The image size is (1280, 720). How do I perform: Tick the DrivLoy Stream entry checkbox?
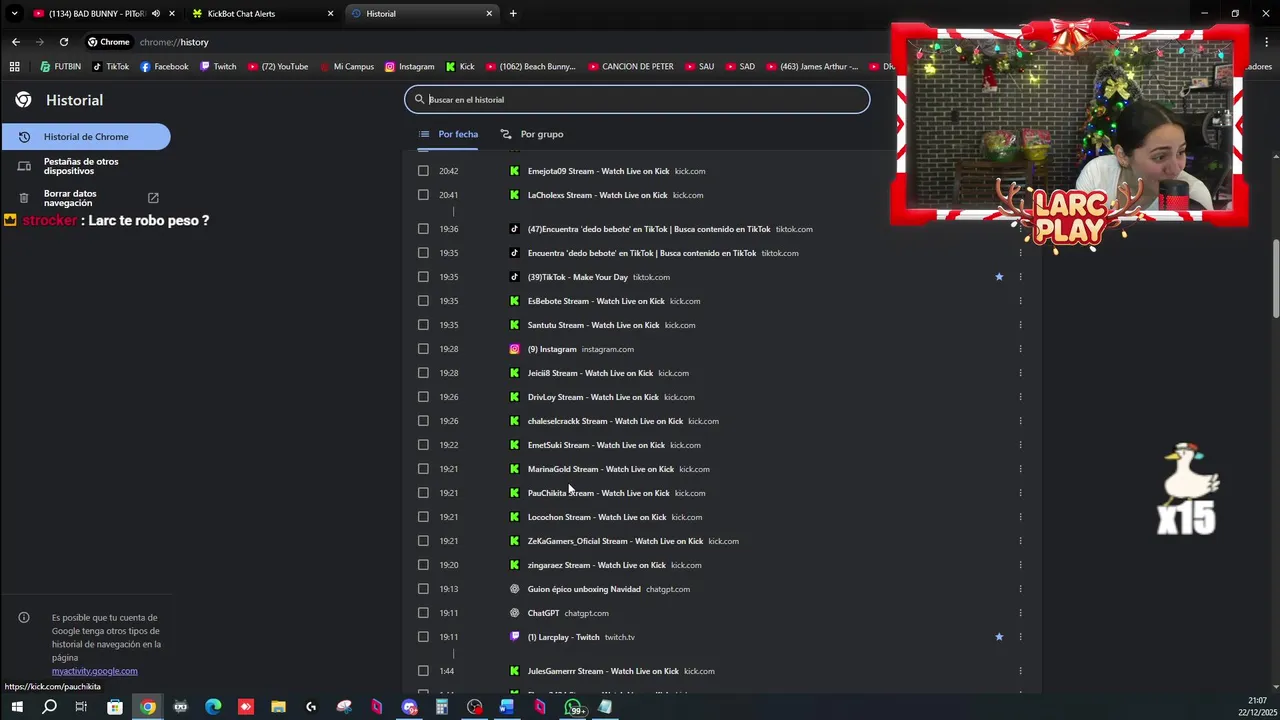click(423, 397)
